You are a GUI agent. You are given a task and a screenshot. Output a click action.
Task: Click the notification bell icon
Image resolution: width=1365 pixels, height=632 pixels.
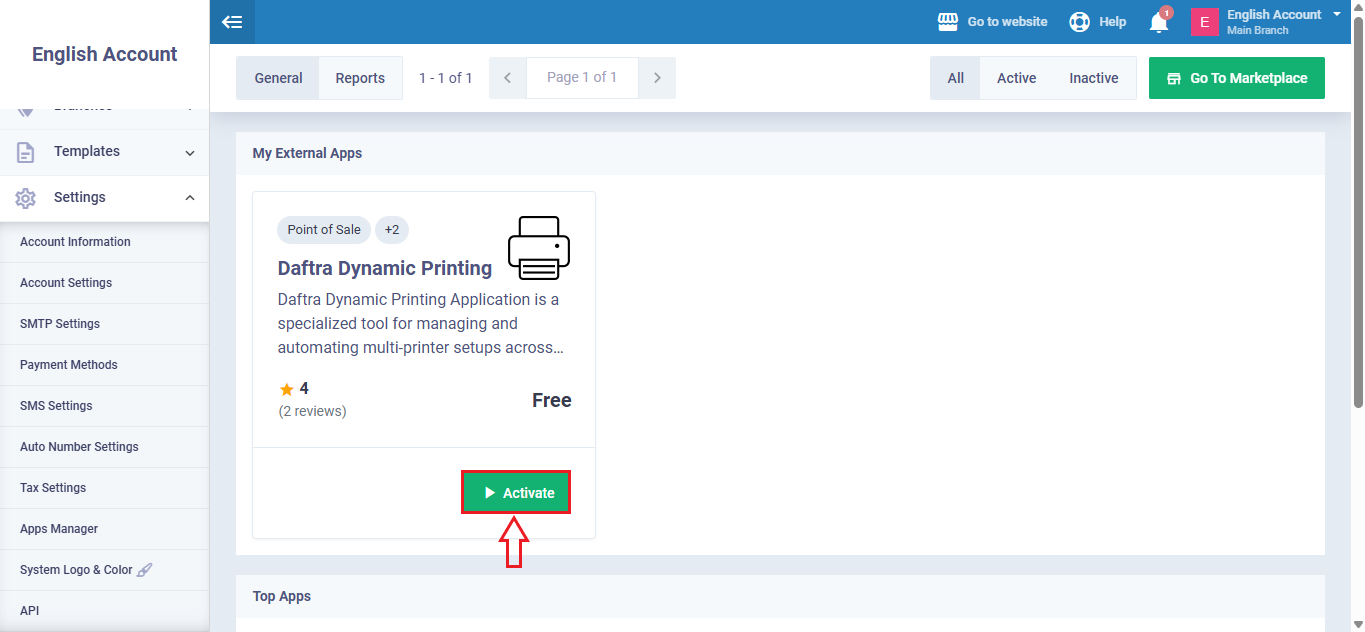[x=1158, y=22]
